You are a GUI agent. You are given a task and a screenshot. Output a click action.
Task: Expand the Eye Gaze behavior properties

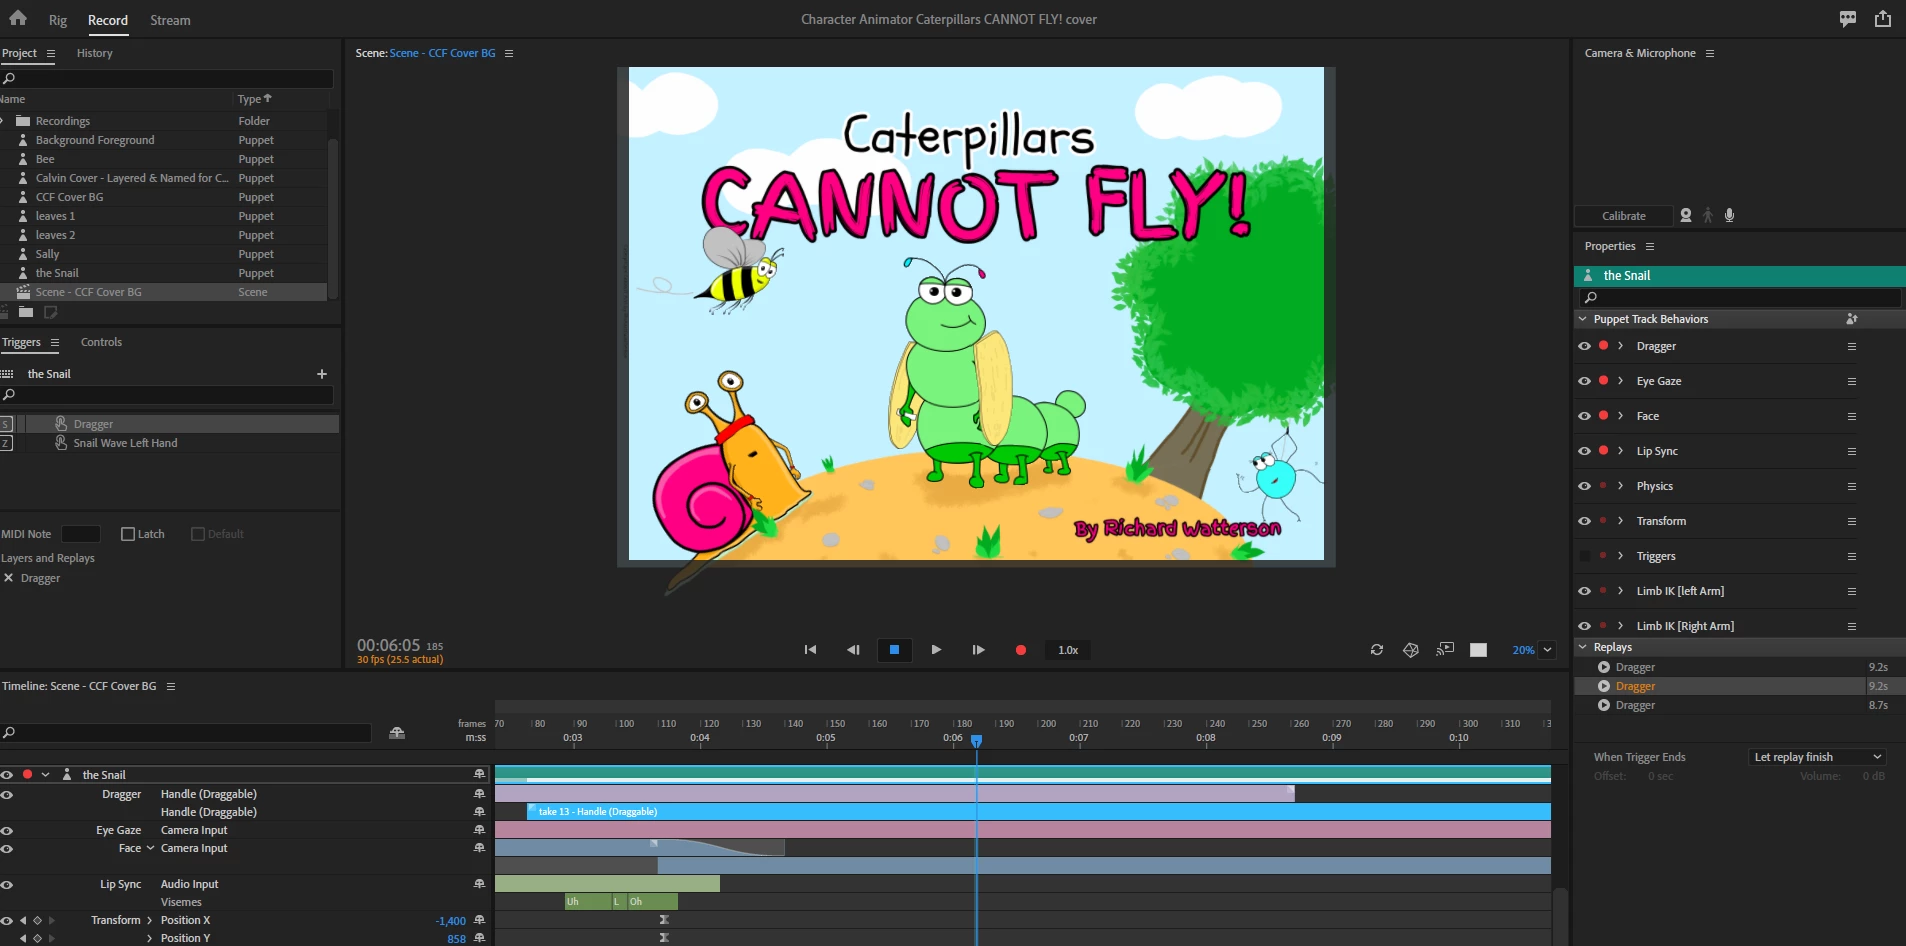(x=1620, y=381)
